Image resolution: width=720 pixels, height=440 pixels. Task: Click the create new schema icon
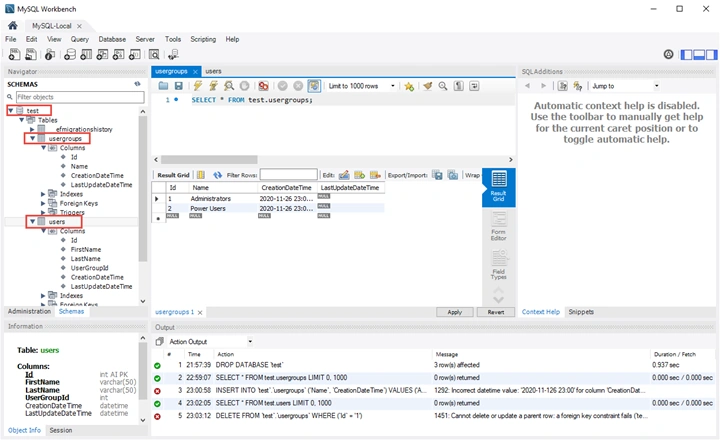pos(70,55)
